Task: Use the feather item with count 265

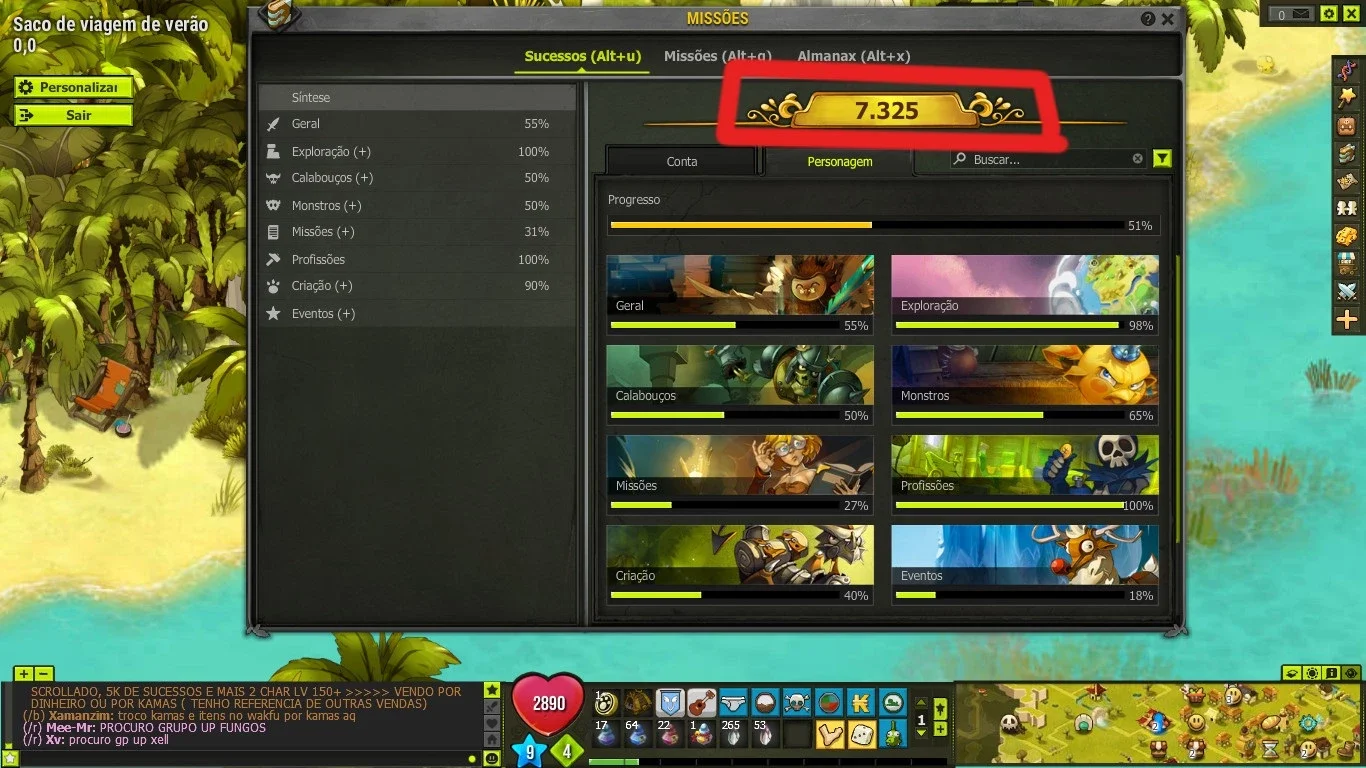Action: pos(733,734)
